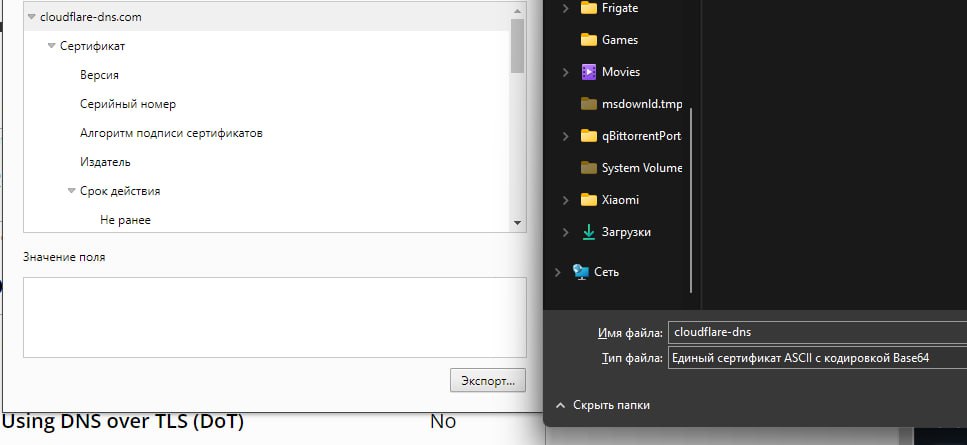Select Games folder name
This screenshot has width=967, height=445.
620,40
